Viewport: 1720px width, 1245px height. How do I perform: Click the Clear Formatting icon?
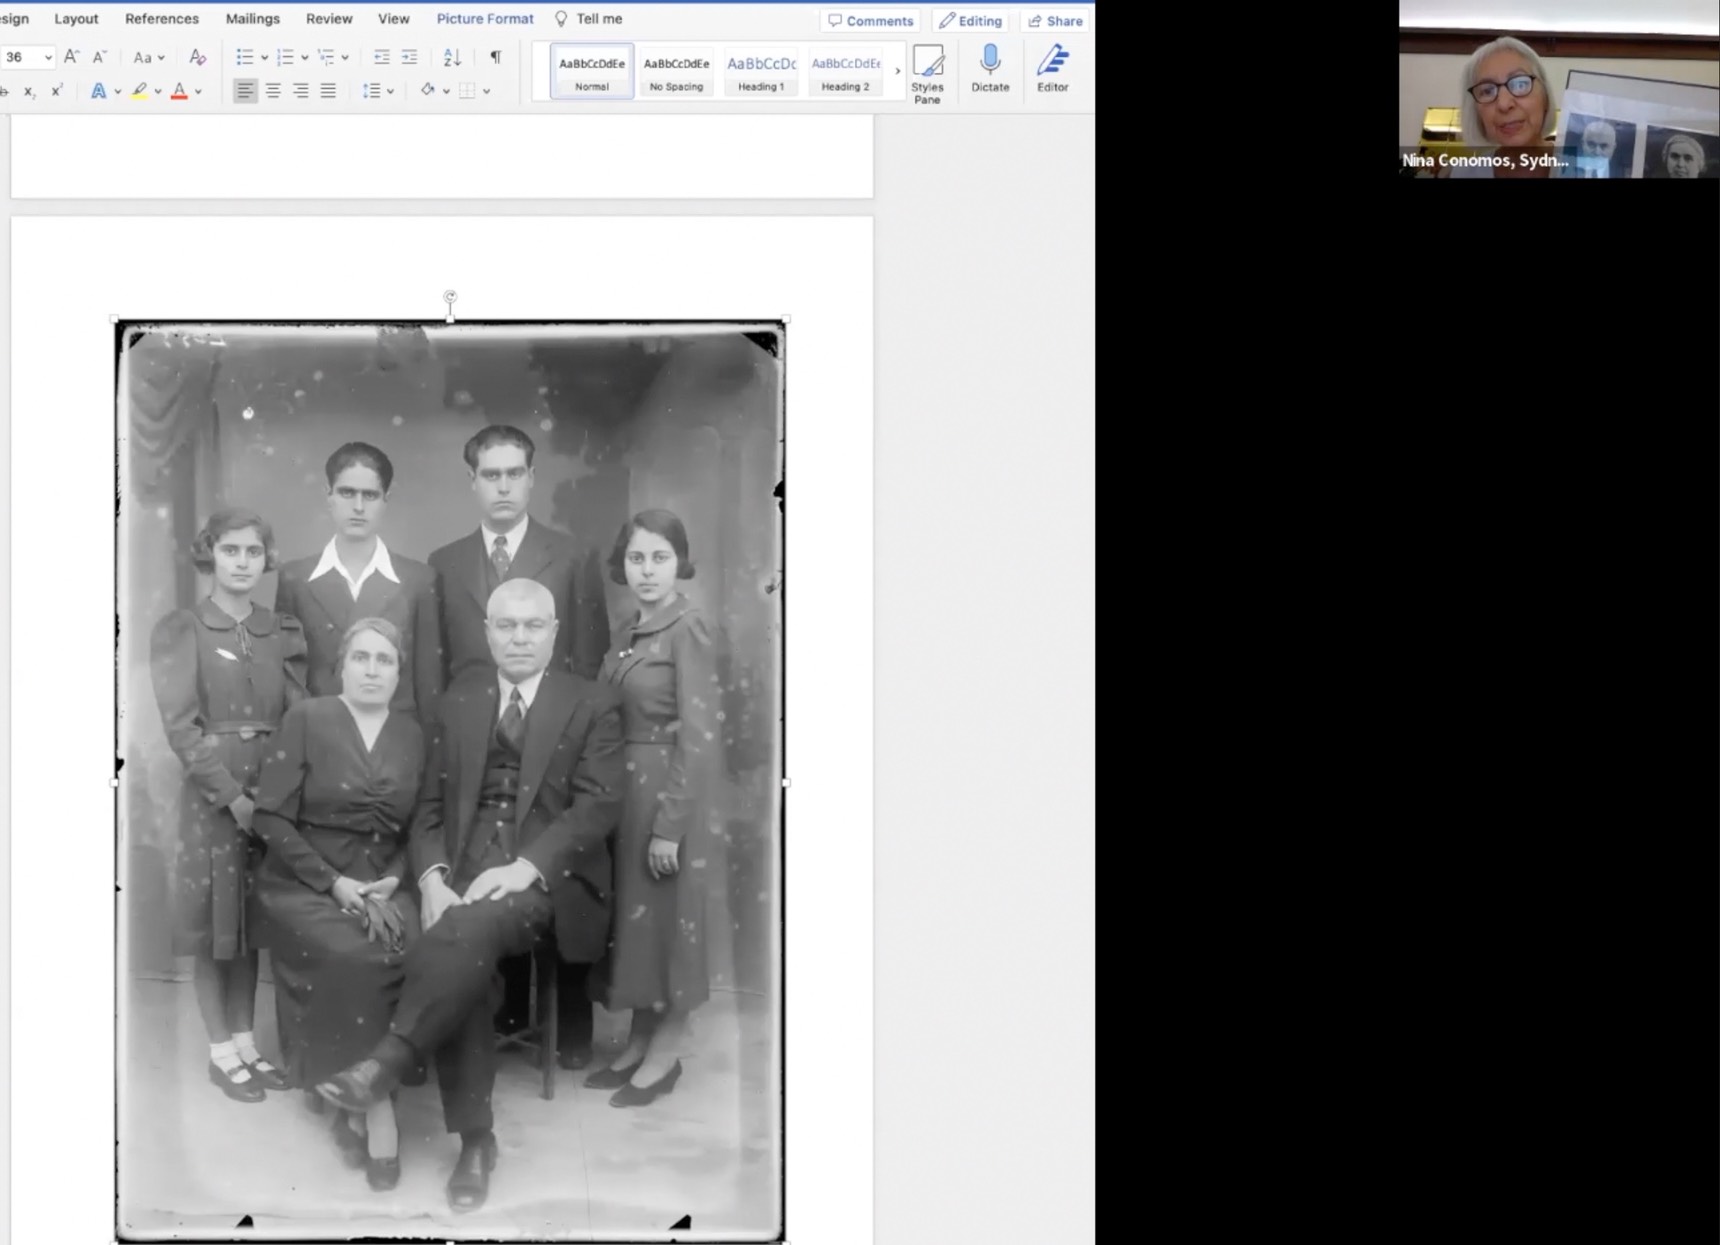(197, 57)
